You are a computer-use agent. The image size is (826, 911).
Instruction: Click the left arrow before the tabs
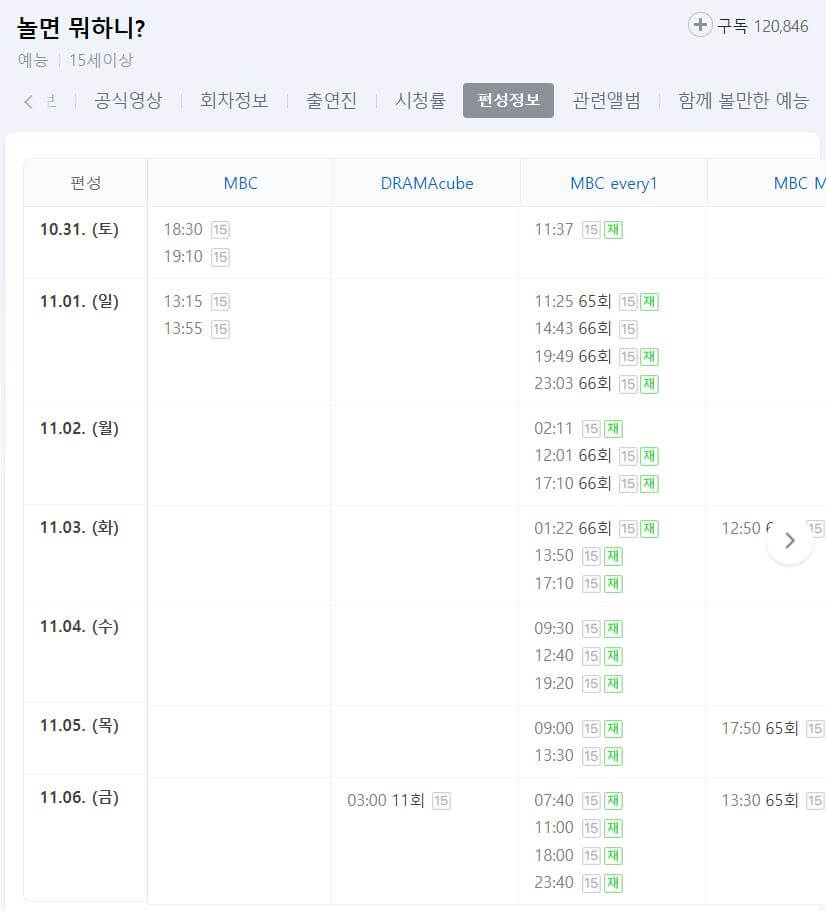tap(28, 102)
